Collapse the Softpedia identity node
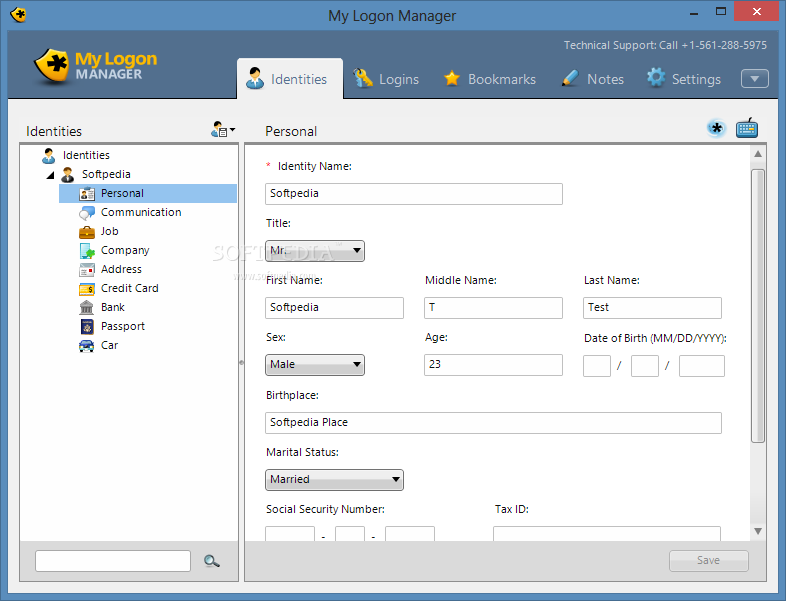The image size is (786, 601). point(50,175)
